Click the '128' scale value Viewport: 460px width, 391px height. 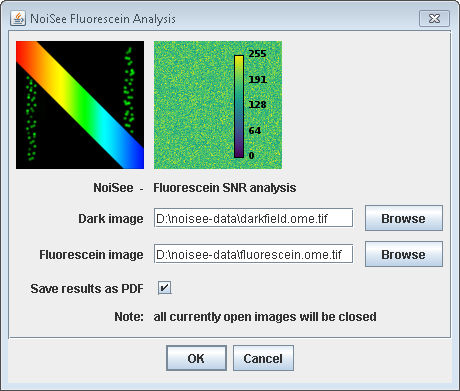257,105
